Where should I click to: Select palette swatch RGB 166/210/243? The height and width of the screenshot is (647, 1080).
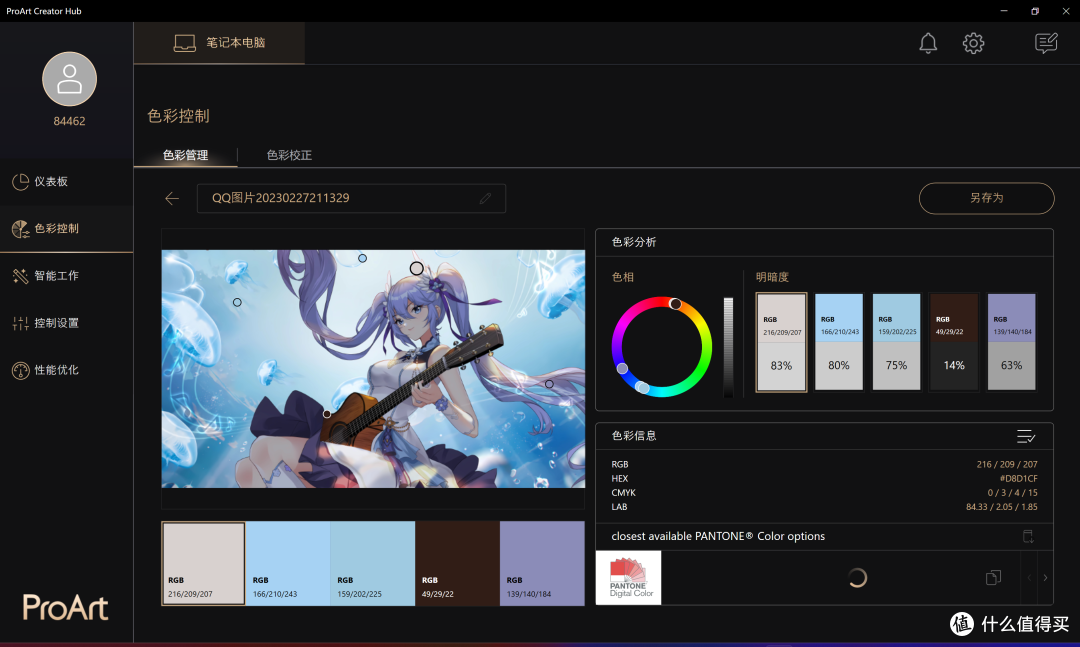[x=288, y=564]
